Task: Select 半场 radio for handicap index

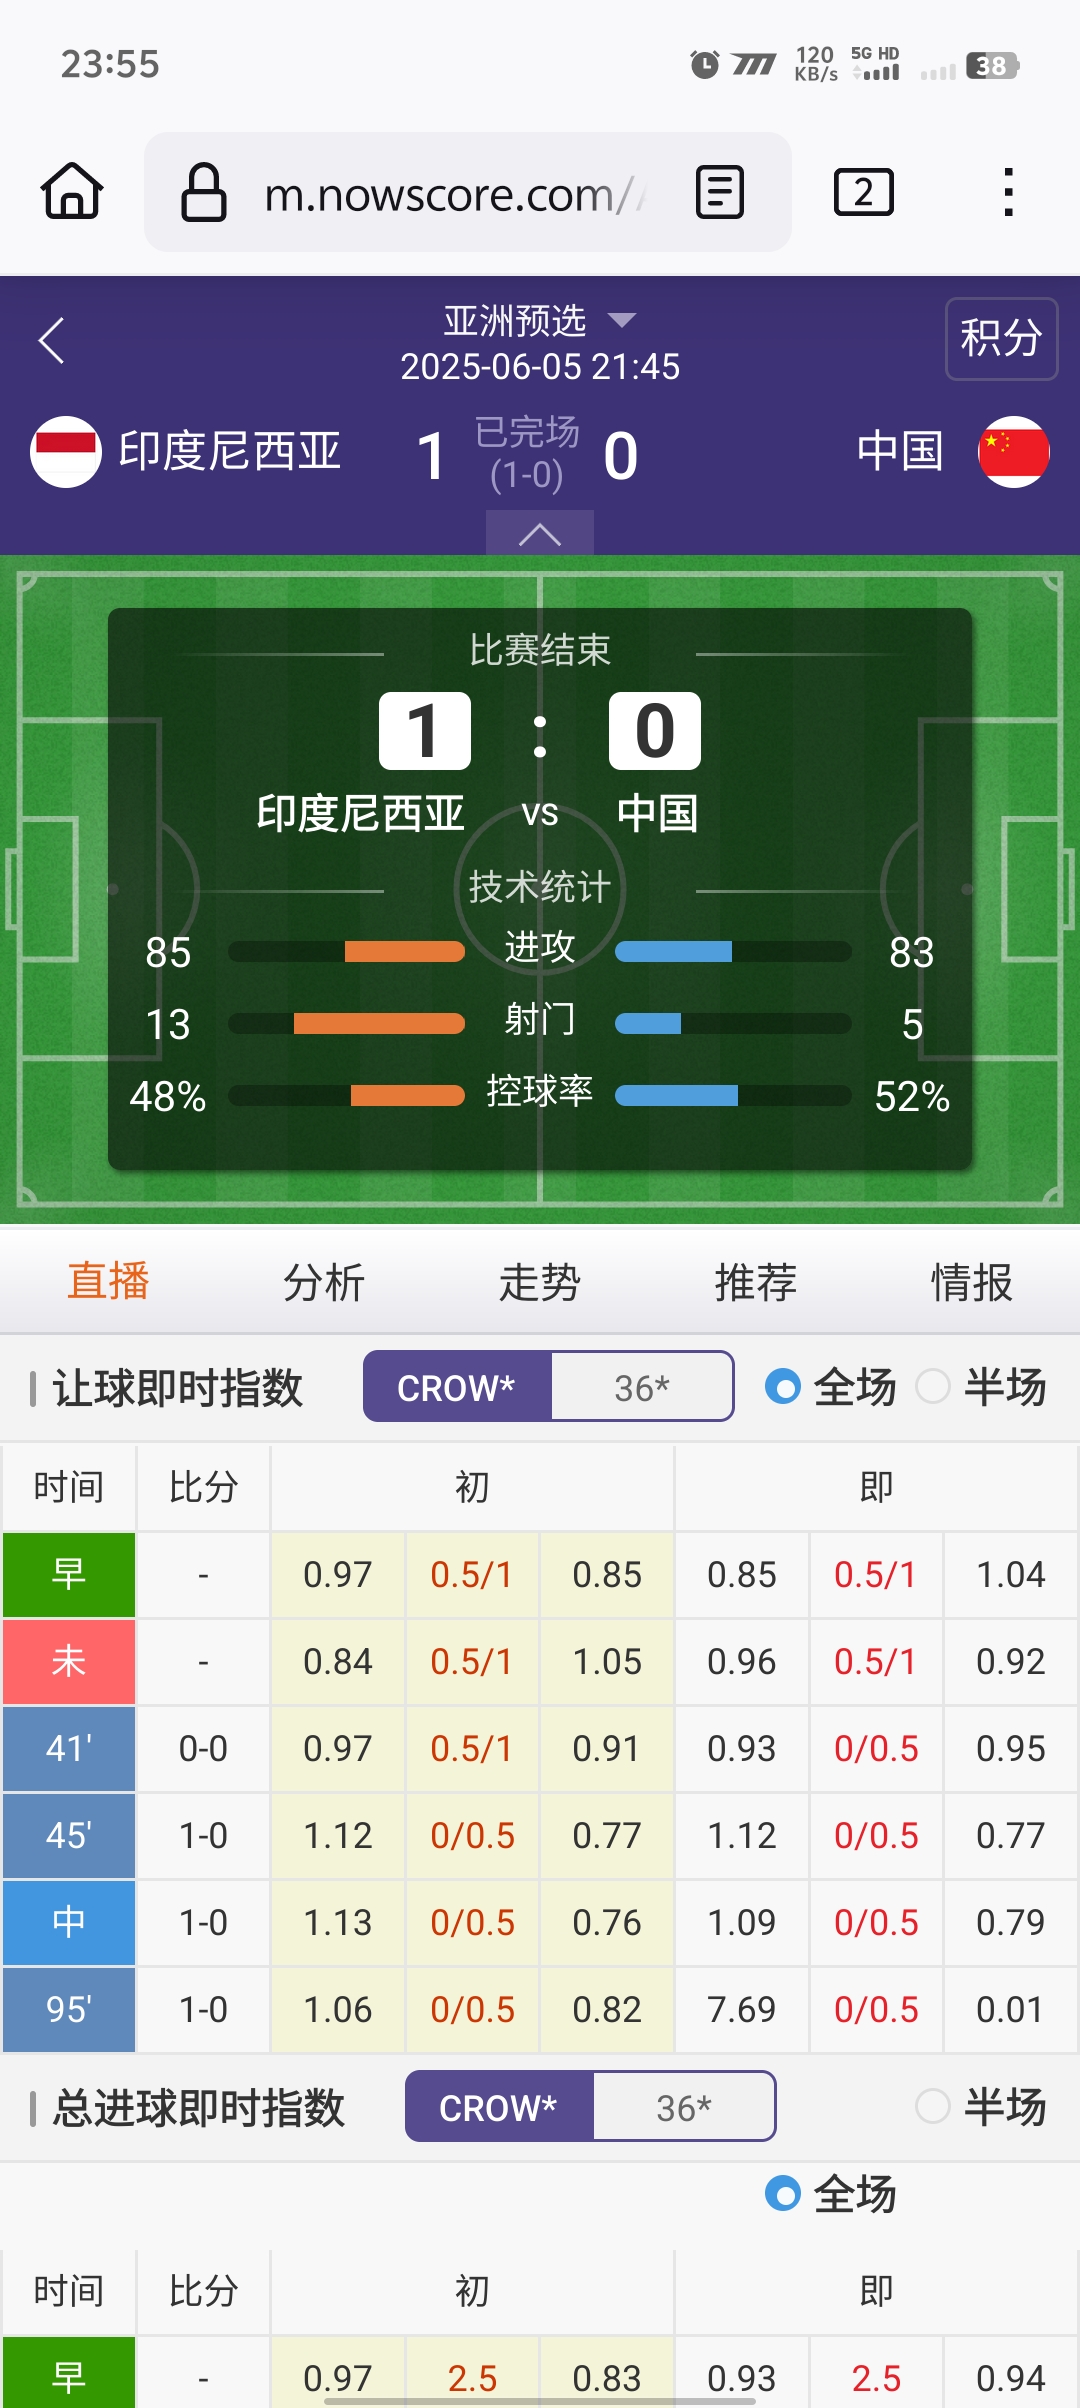Action: tap(933, 1387)
